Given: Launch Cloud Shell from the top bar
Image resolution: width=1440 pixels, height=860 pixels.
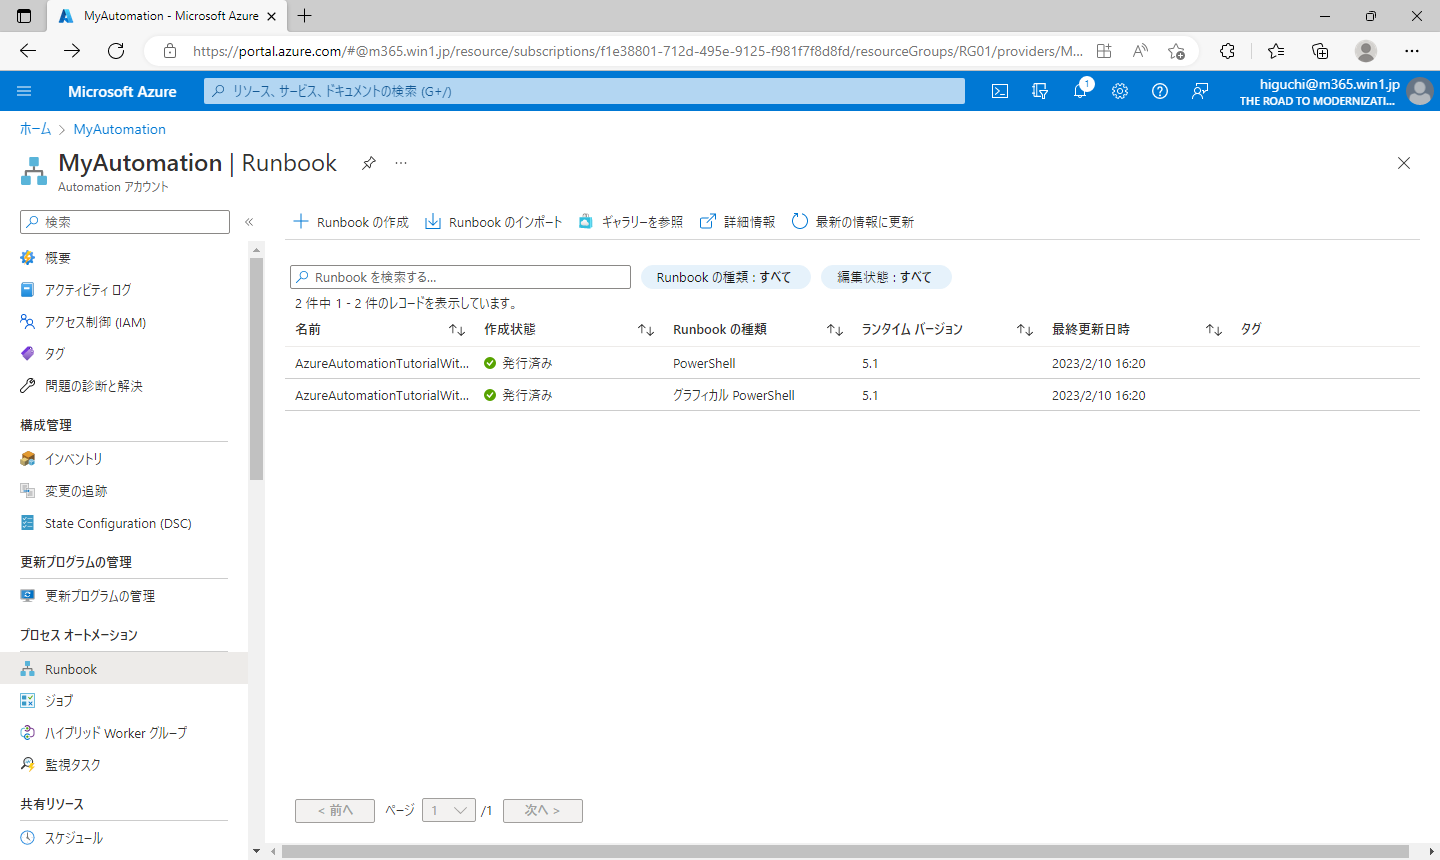Looking at the screenshot, I should (x=1000, y=91).
